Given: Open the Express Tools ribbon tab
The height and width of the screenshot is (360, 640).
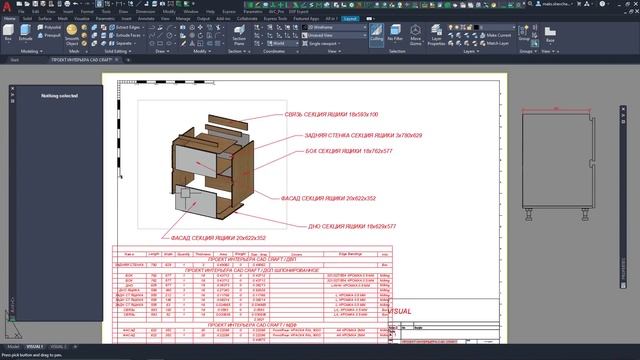Looking at the screenshot, I should click(275, 19).
